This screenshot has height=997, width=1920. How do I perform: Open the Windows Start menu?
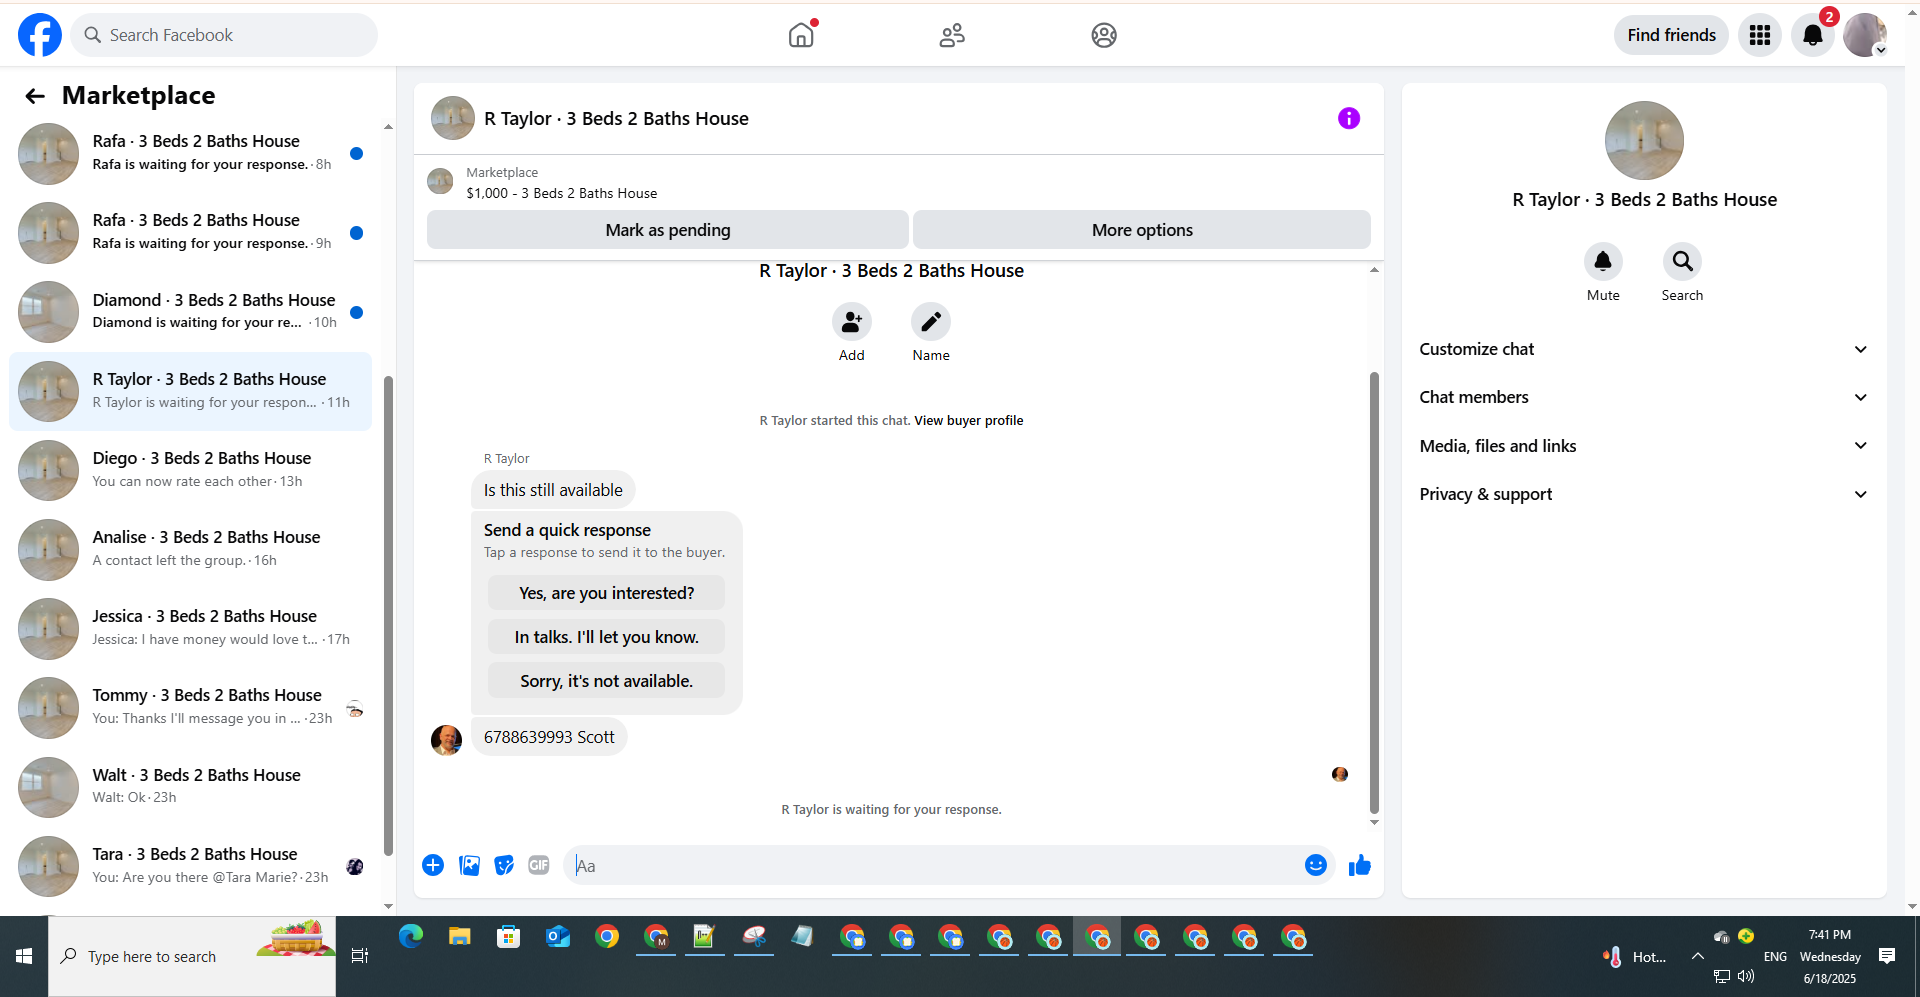tap(24, 957)
